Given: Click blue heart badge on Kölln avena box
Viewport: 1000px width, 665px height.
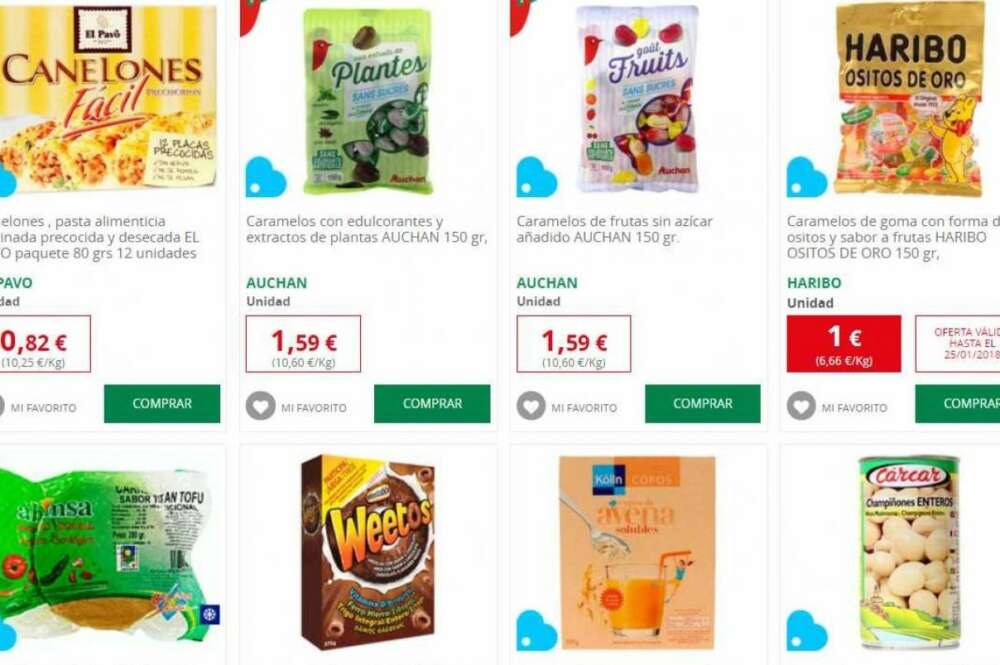Looking at the screenshot, I should coord(536,631).
